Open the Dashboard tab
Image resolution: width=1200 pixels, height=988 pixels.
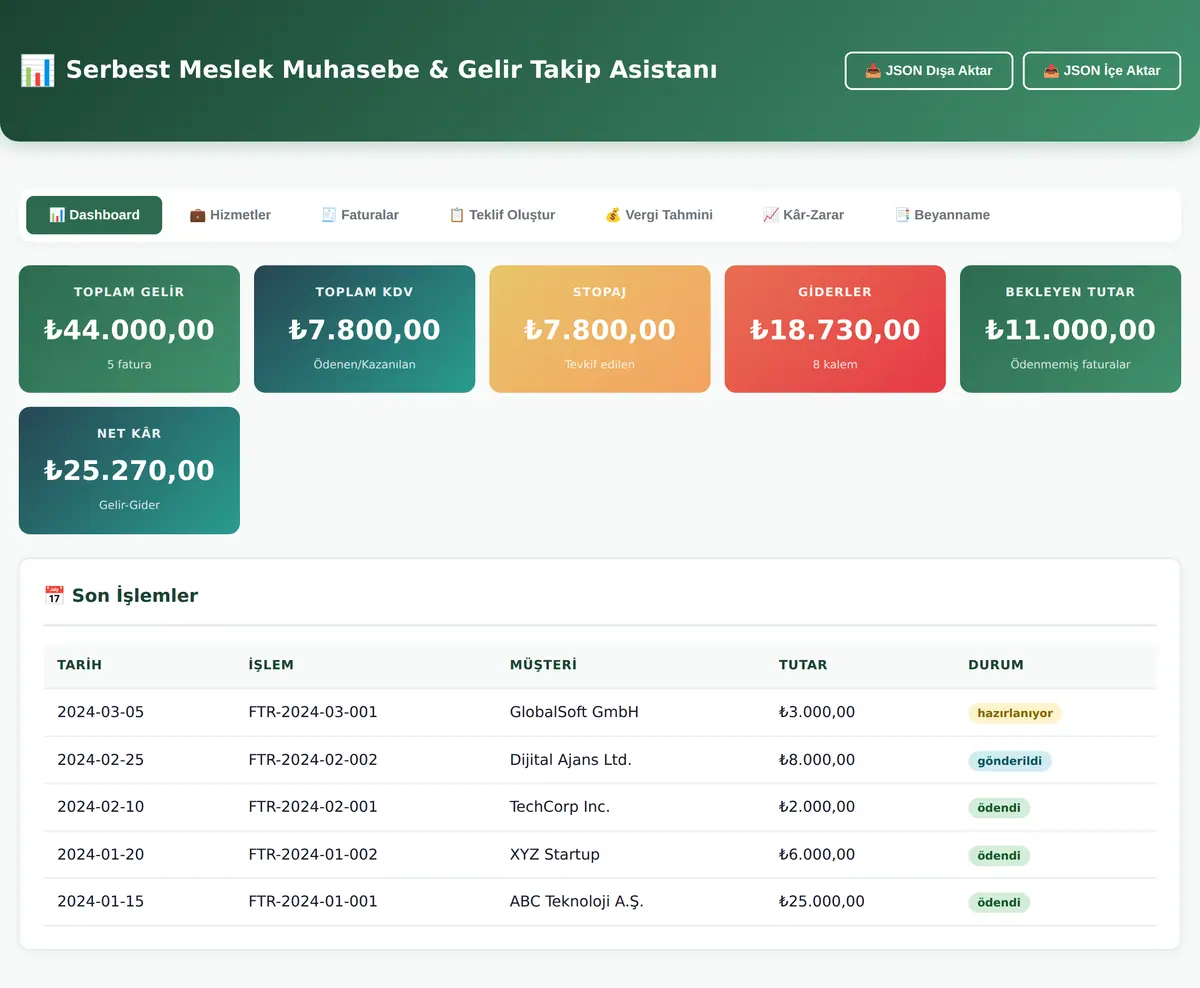(x=94, y=215)
